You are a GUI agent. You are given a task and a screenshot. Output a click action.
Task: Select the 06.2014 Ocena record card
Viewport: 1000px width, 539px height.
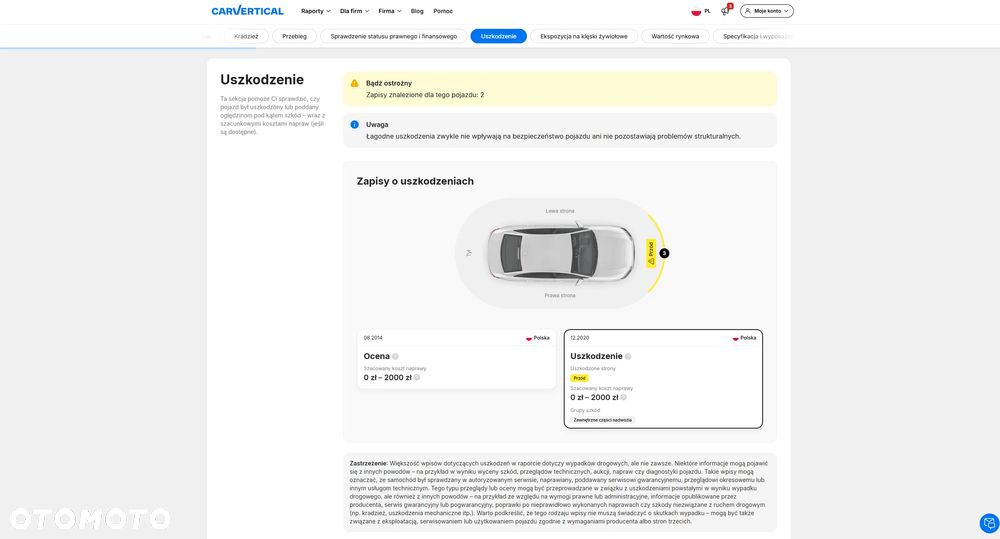[456, 359]
